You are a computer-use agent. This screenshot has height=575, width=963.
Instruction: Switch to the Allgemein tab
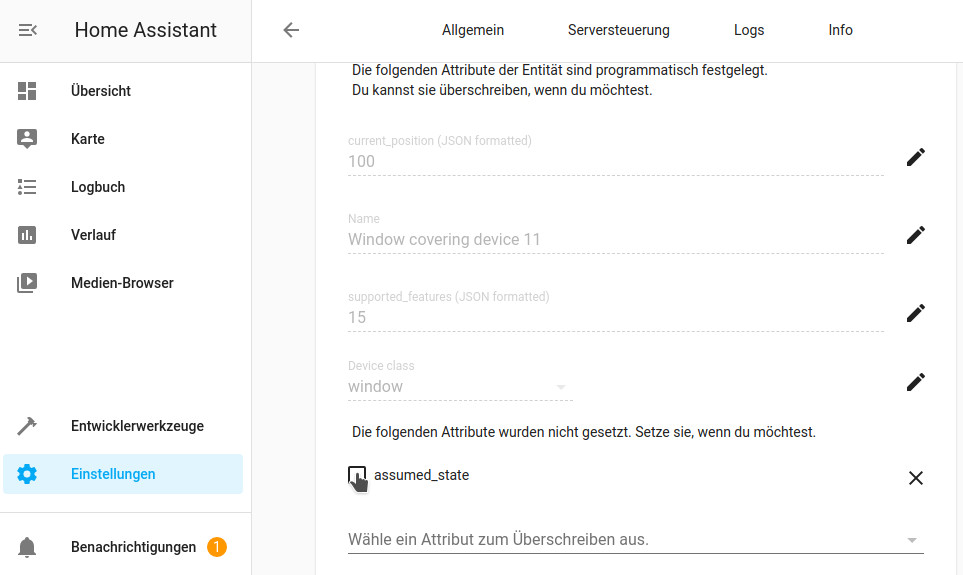pos(473,30)
